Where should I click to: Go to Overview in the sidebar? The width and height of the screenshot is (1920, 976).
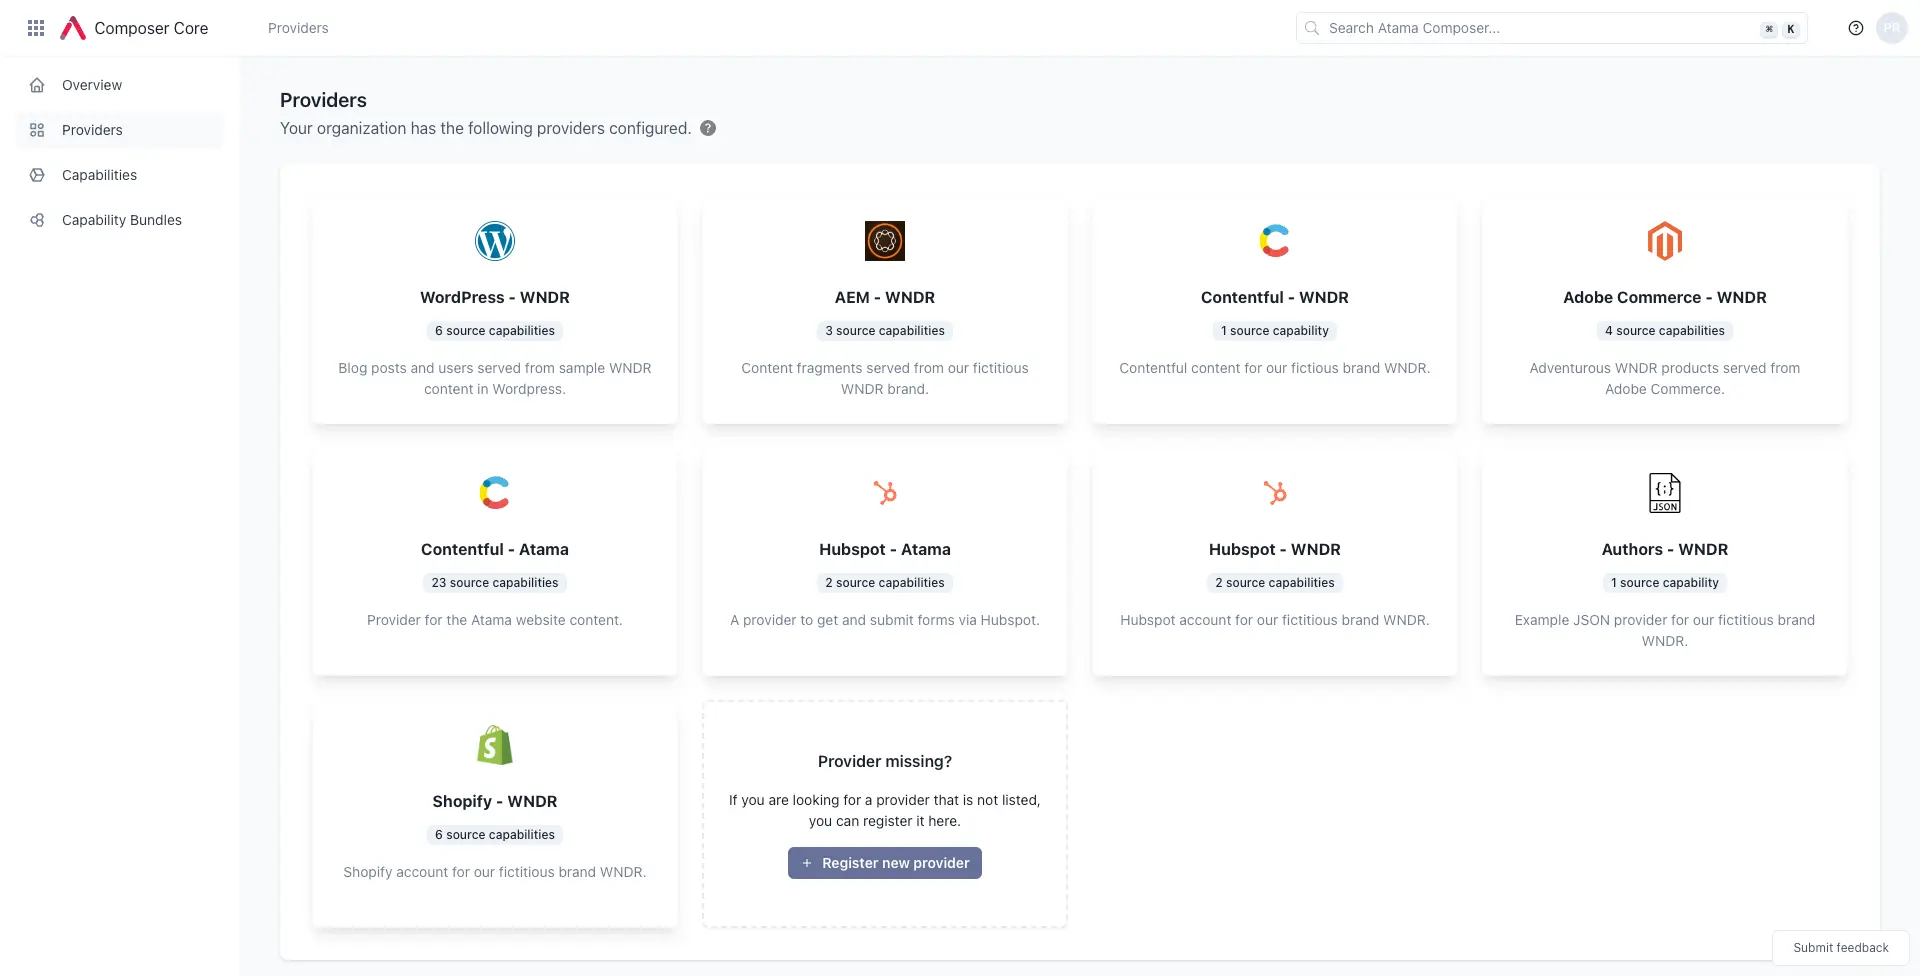pos(92,85)
